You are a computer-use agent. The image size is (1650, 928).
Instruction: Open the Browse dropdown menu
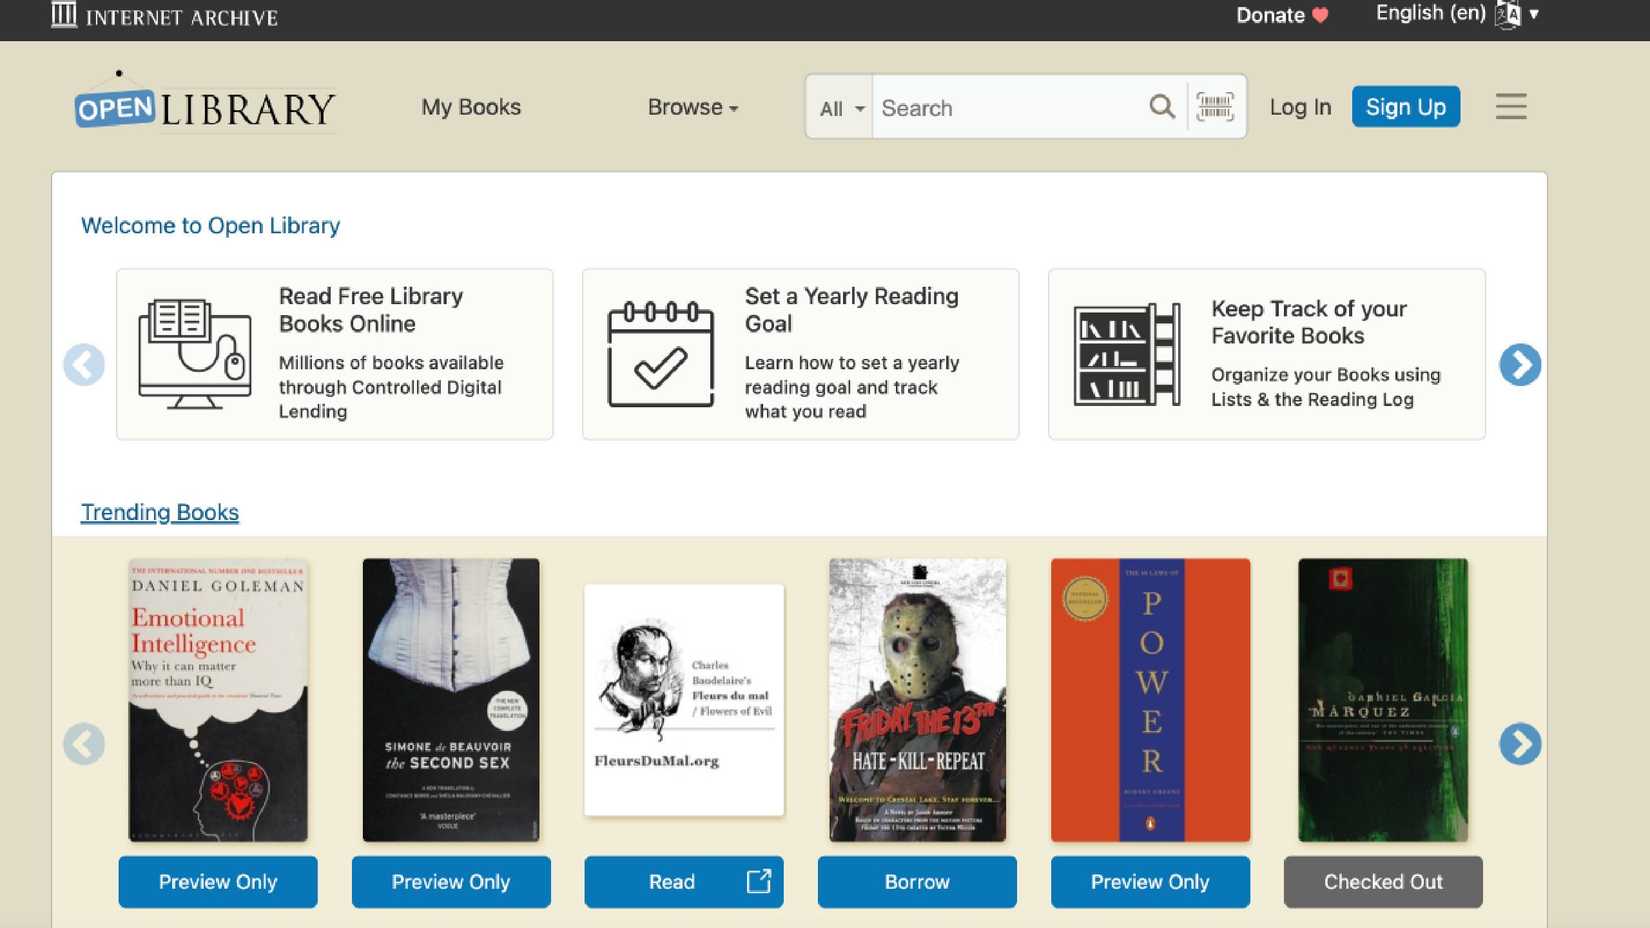tap(692, 107)
